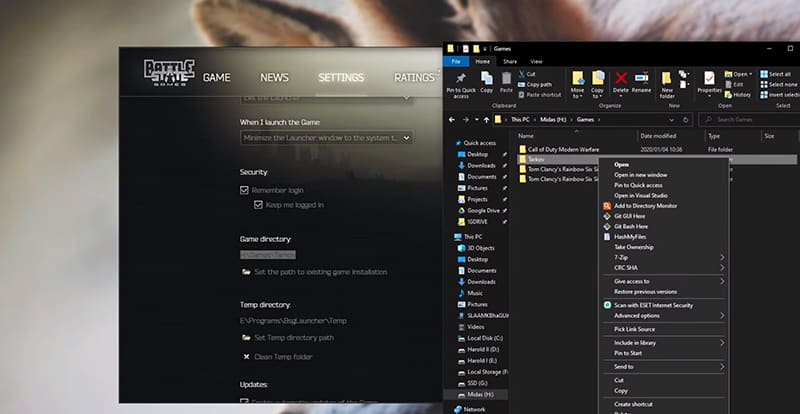Screen dimensions: 800x414
Task: Click the Rename icon in the ribbon
Action: (x=641, y=78)
